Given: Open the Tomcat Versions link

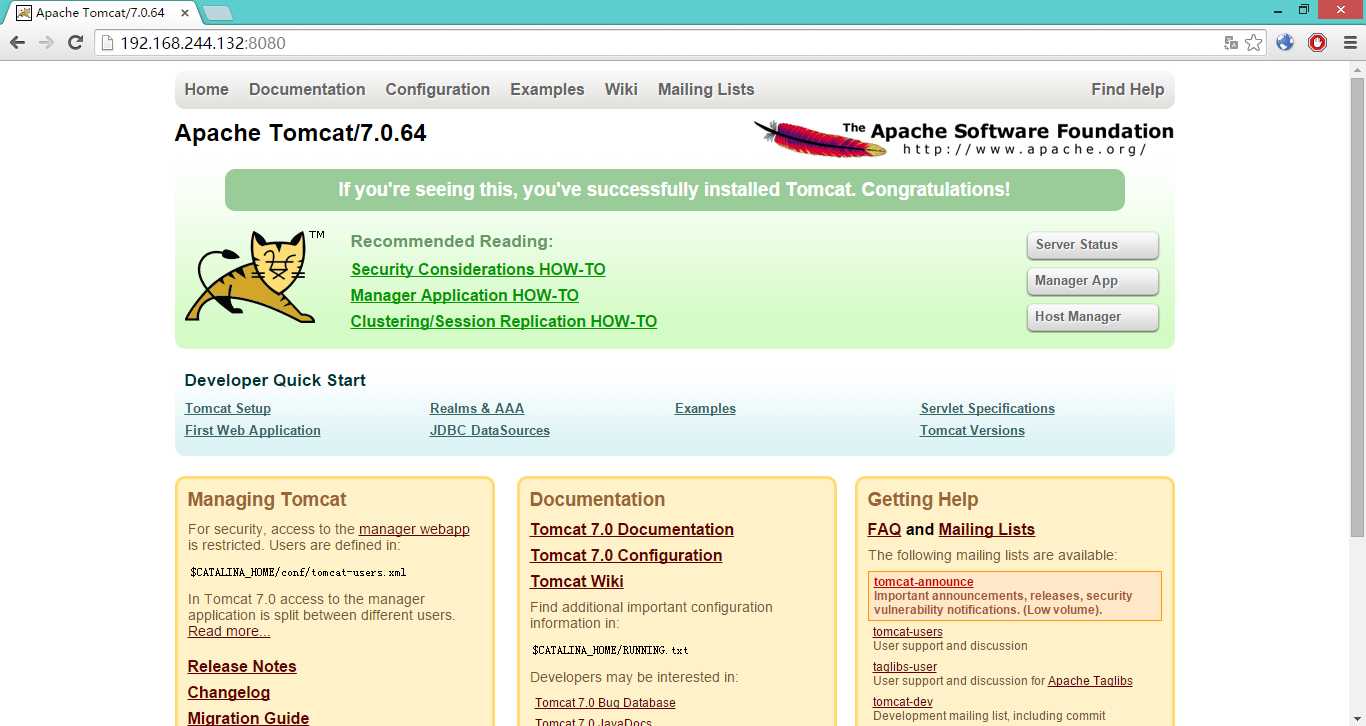Looking at the screenshot, I should [x=972, y=430].
